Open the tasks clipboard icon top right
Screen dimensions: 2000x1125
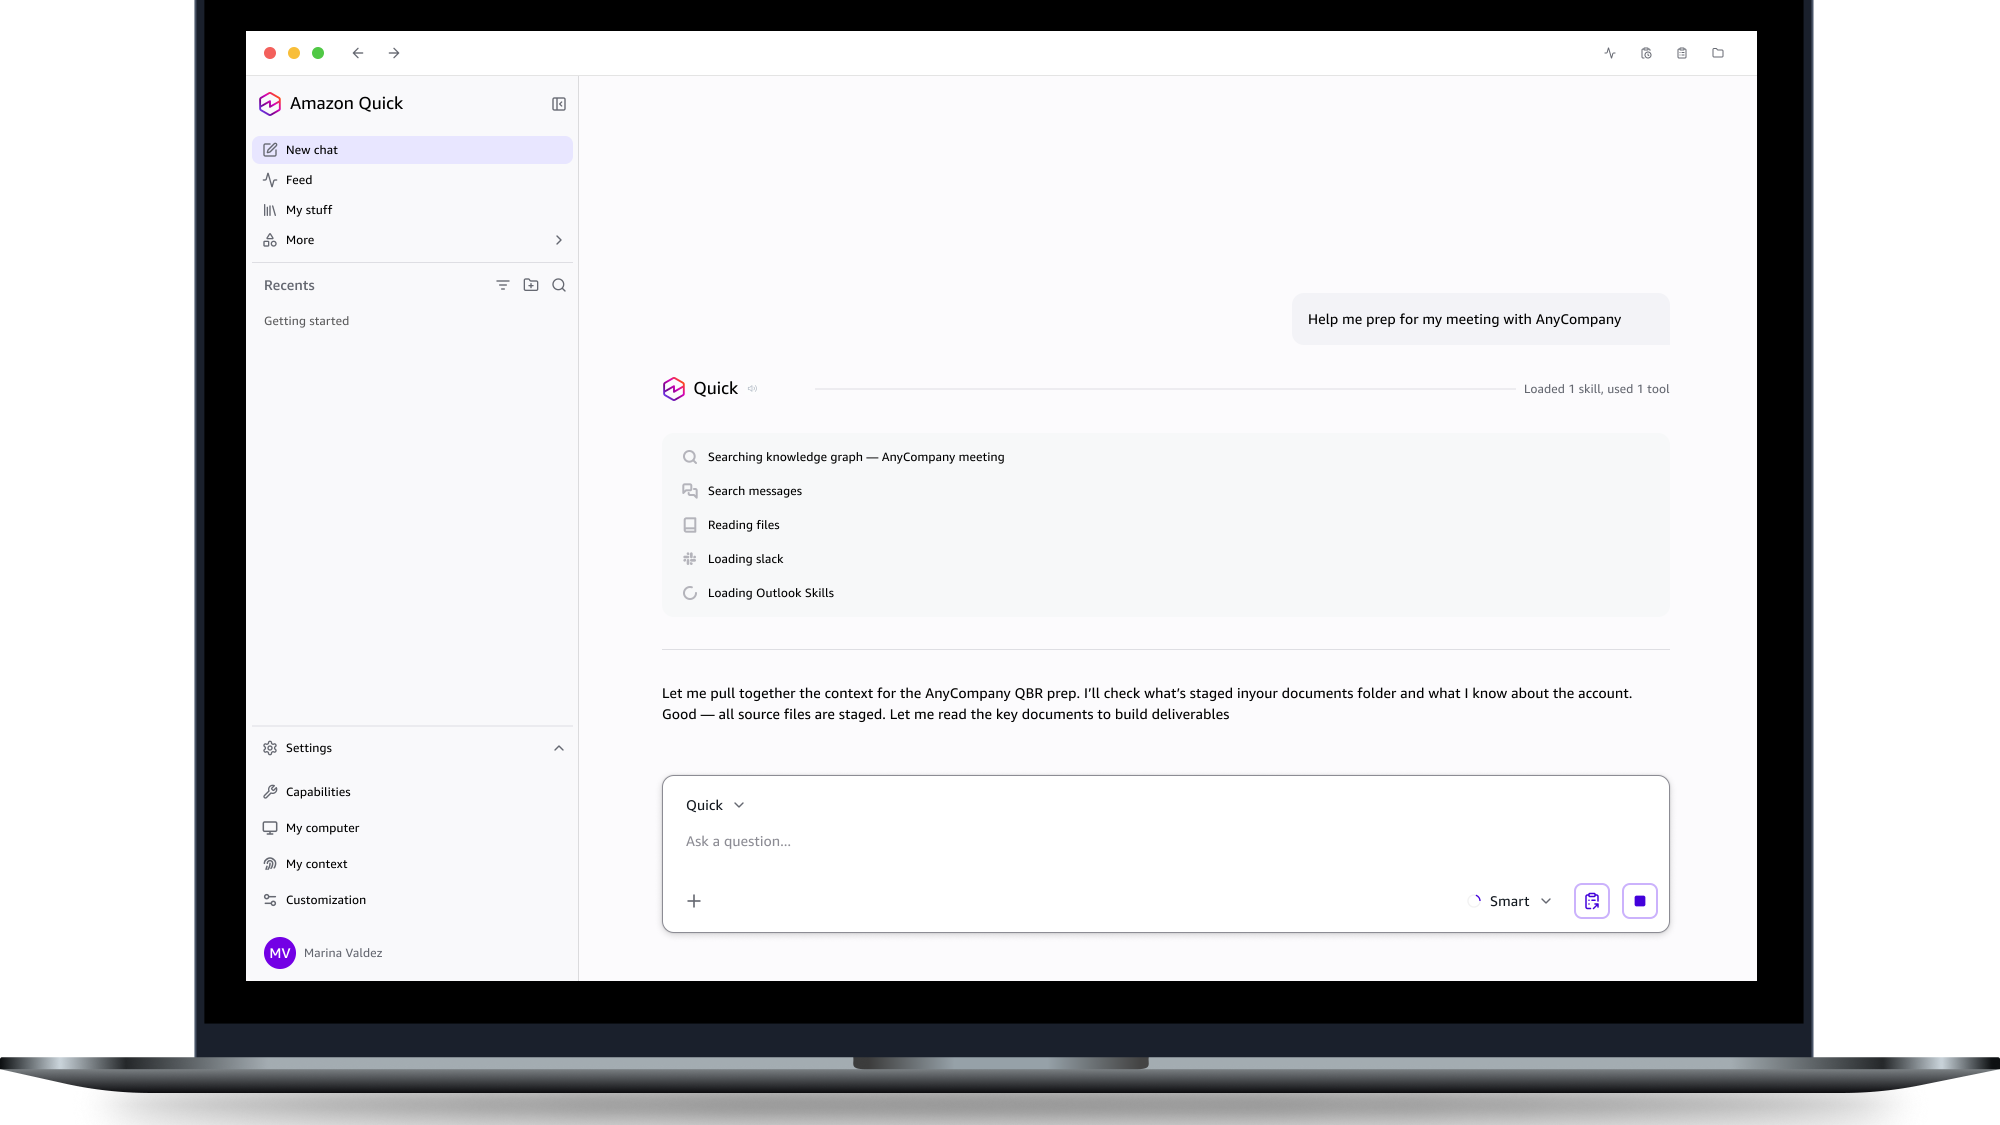(1682, 53)
